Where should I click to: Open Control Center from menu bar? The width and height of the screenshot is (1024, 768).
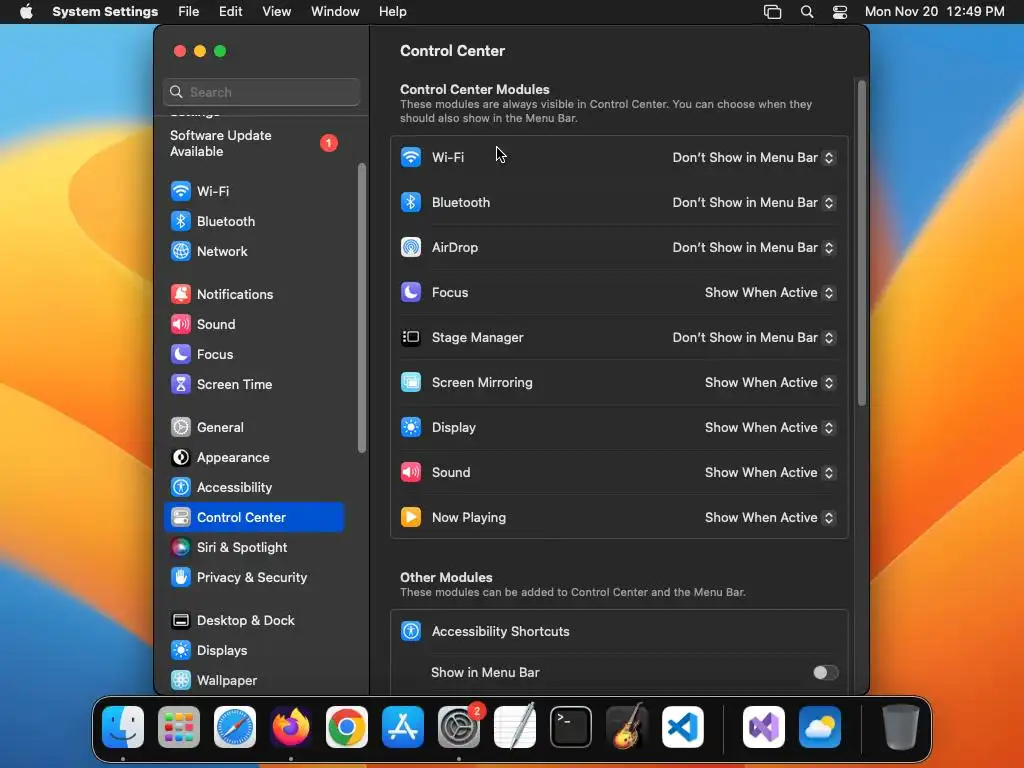840,12
